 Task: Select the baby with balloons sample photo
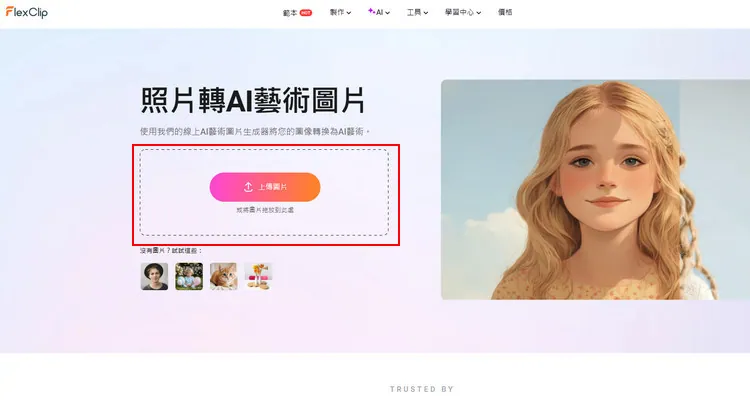[189, 276]
